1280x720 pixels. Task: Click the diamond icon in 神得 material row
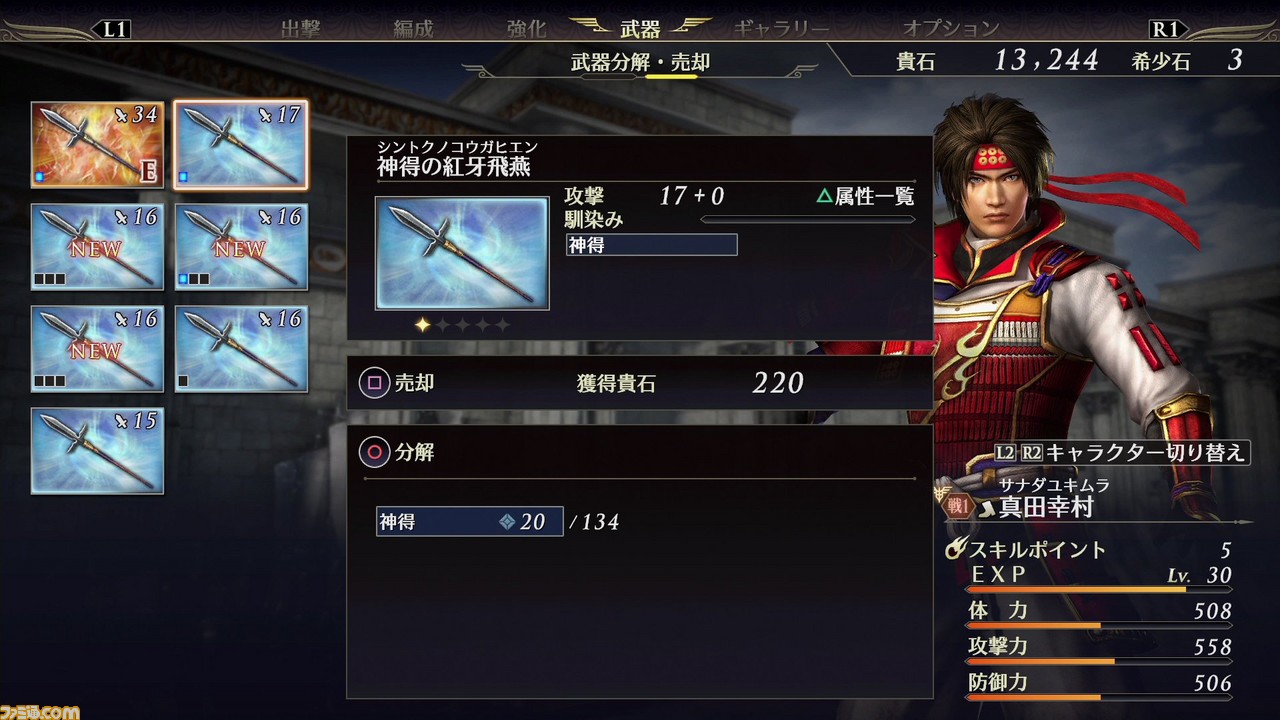[x=507, y=522]
